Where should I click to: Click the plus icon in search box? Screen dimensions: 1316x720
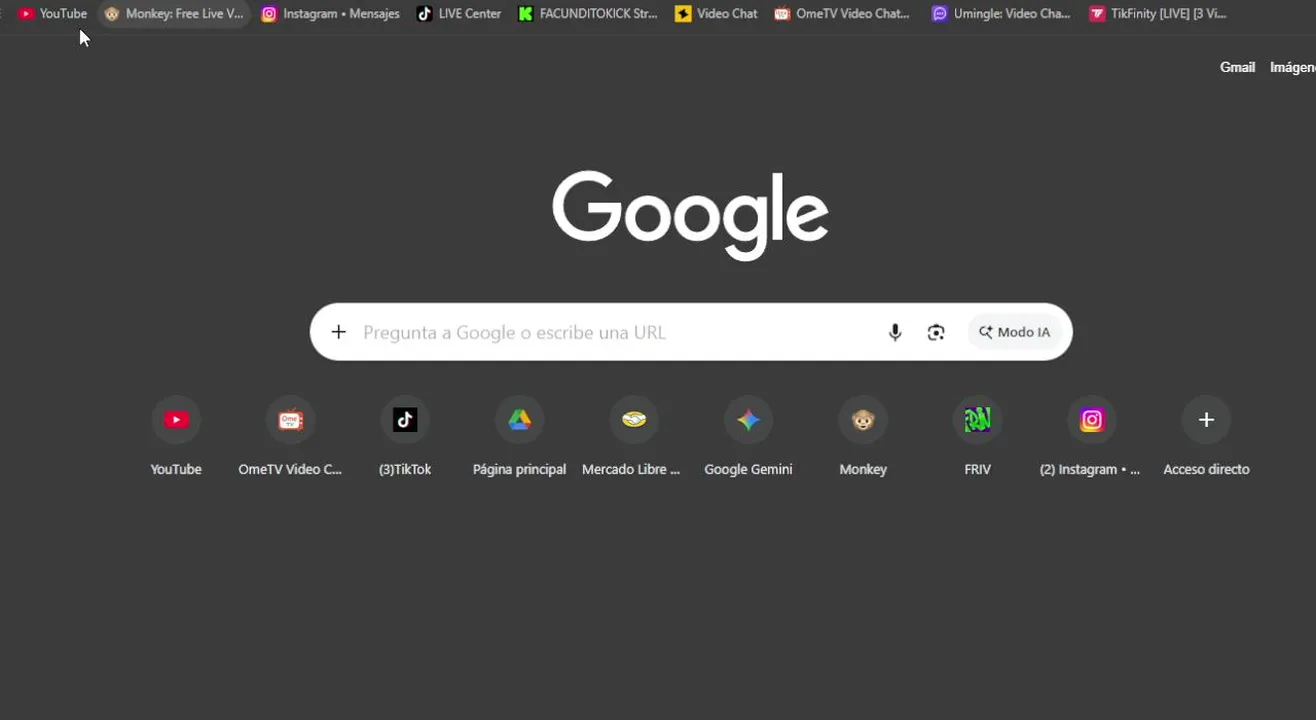click(x=339, y=332)
